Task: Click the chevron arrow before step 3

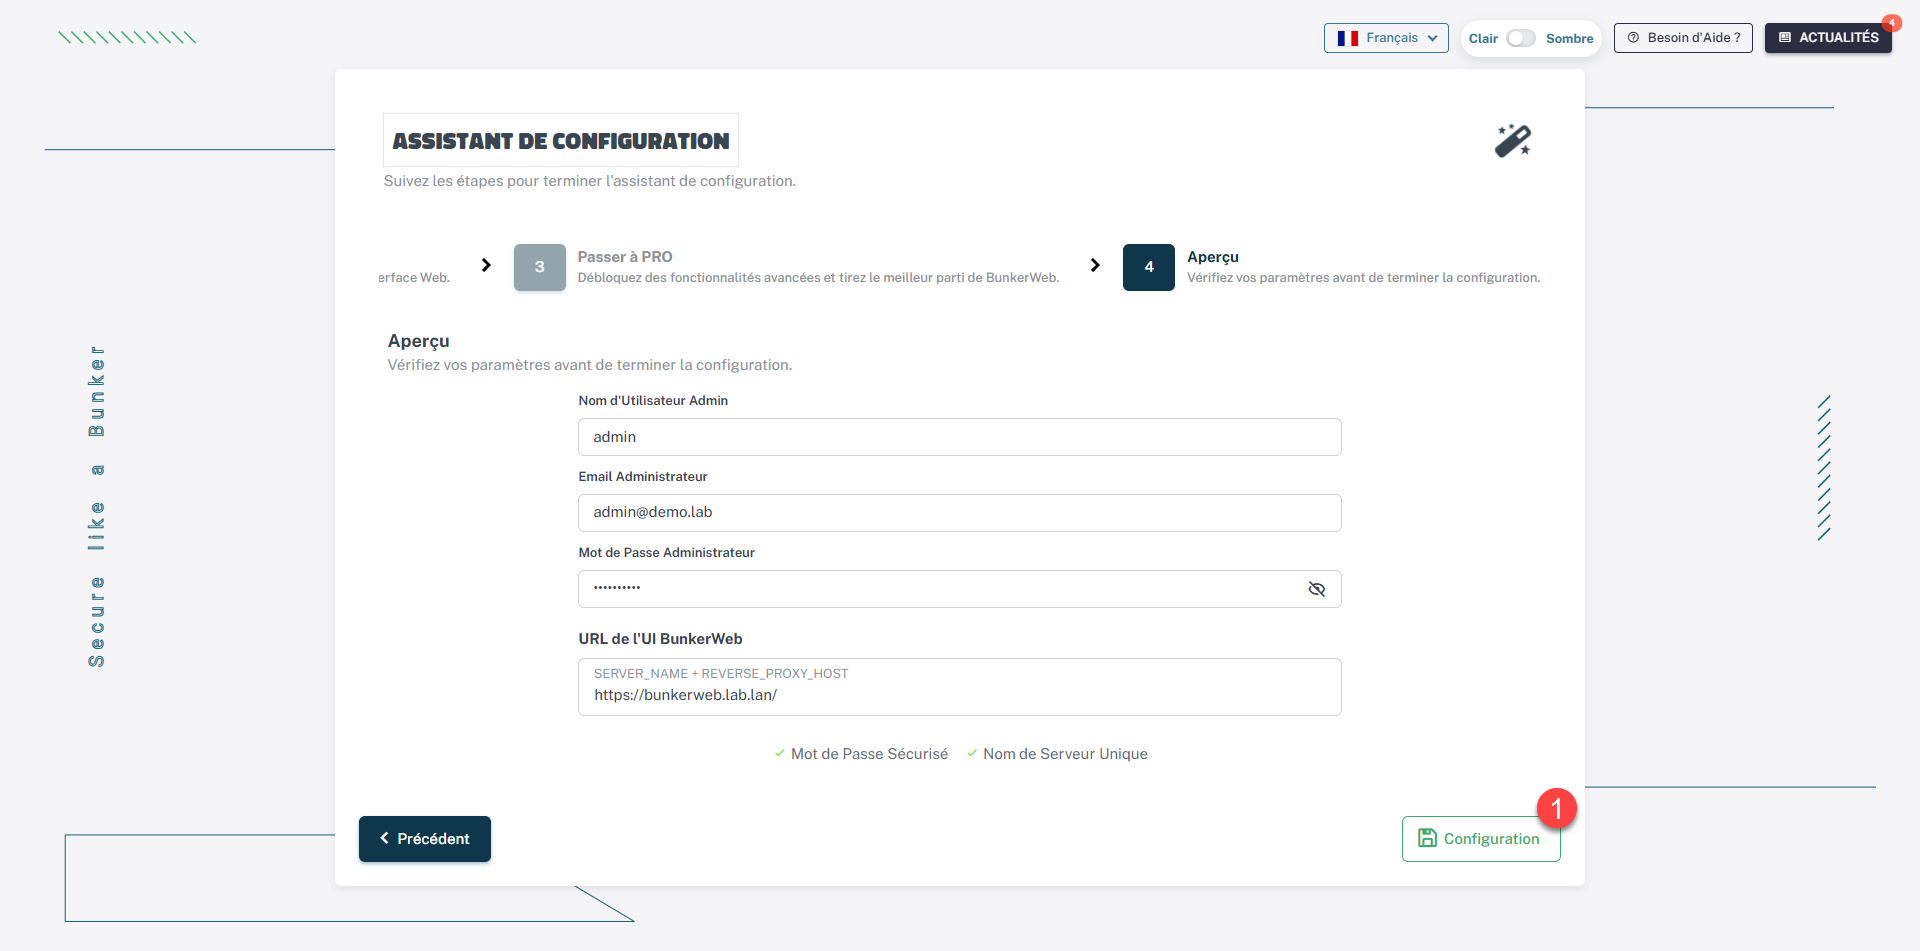Action: (x=486, y=265)
